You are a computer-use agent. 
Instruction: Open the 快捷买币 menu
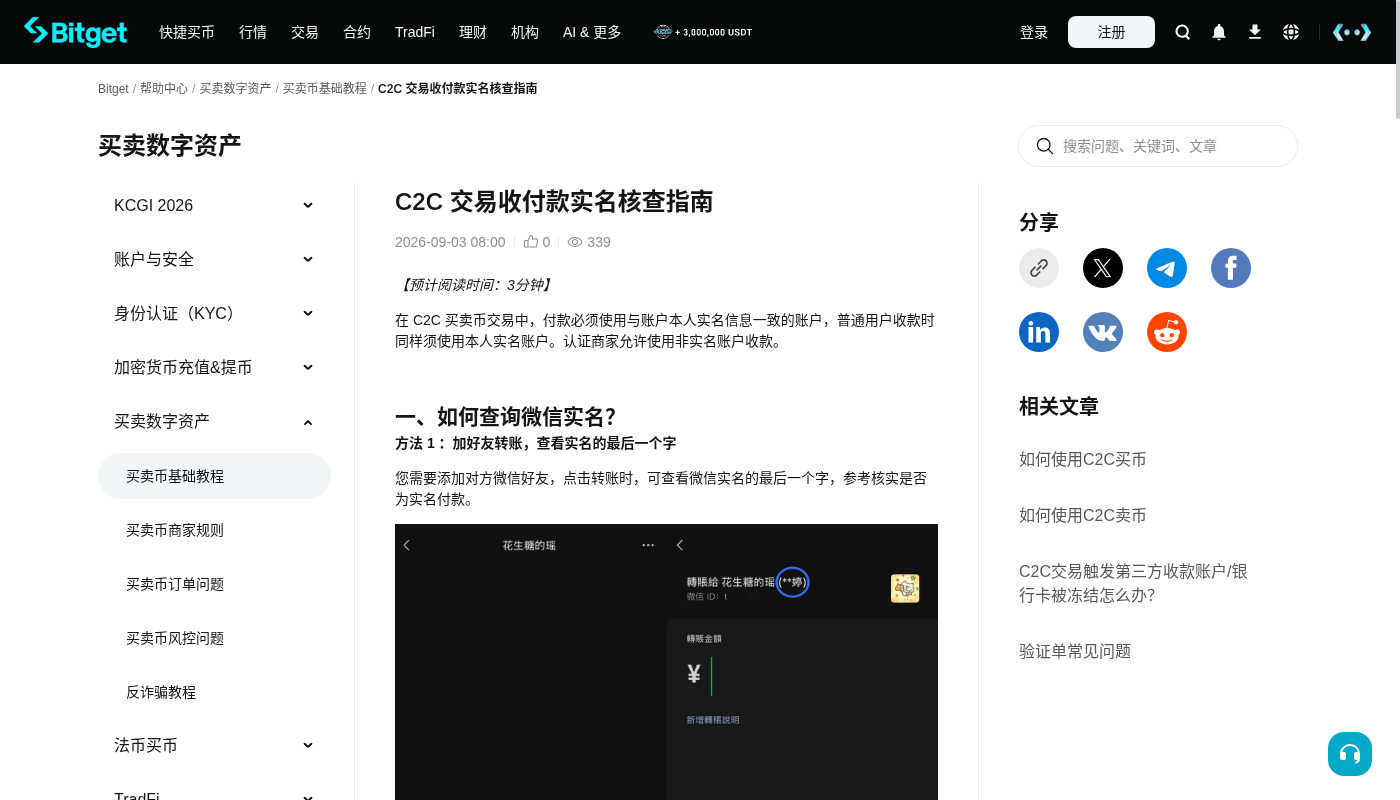point(187,32)
